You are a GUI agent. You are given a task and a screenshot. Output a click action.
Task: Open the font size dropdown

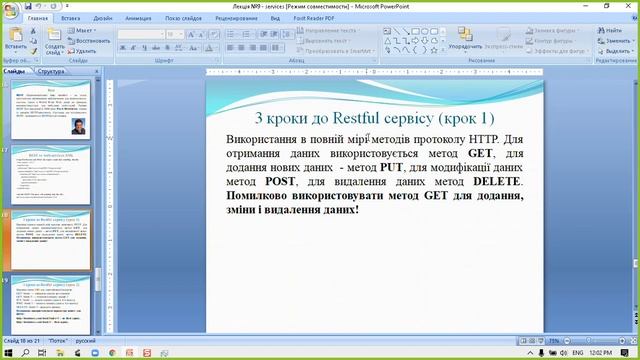pyautogui.click(x=175, y=35)
